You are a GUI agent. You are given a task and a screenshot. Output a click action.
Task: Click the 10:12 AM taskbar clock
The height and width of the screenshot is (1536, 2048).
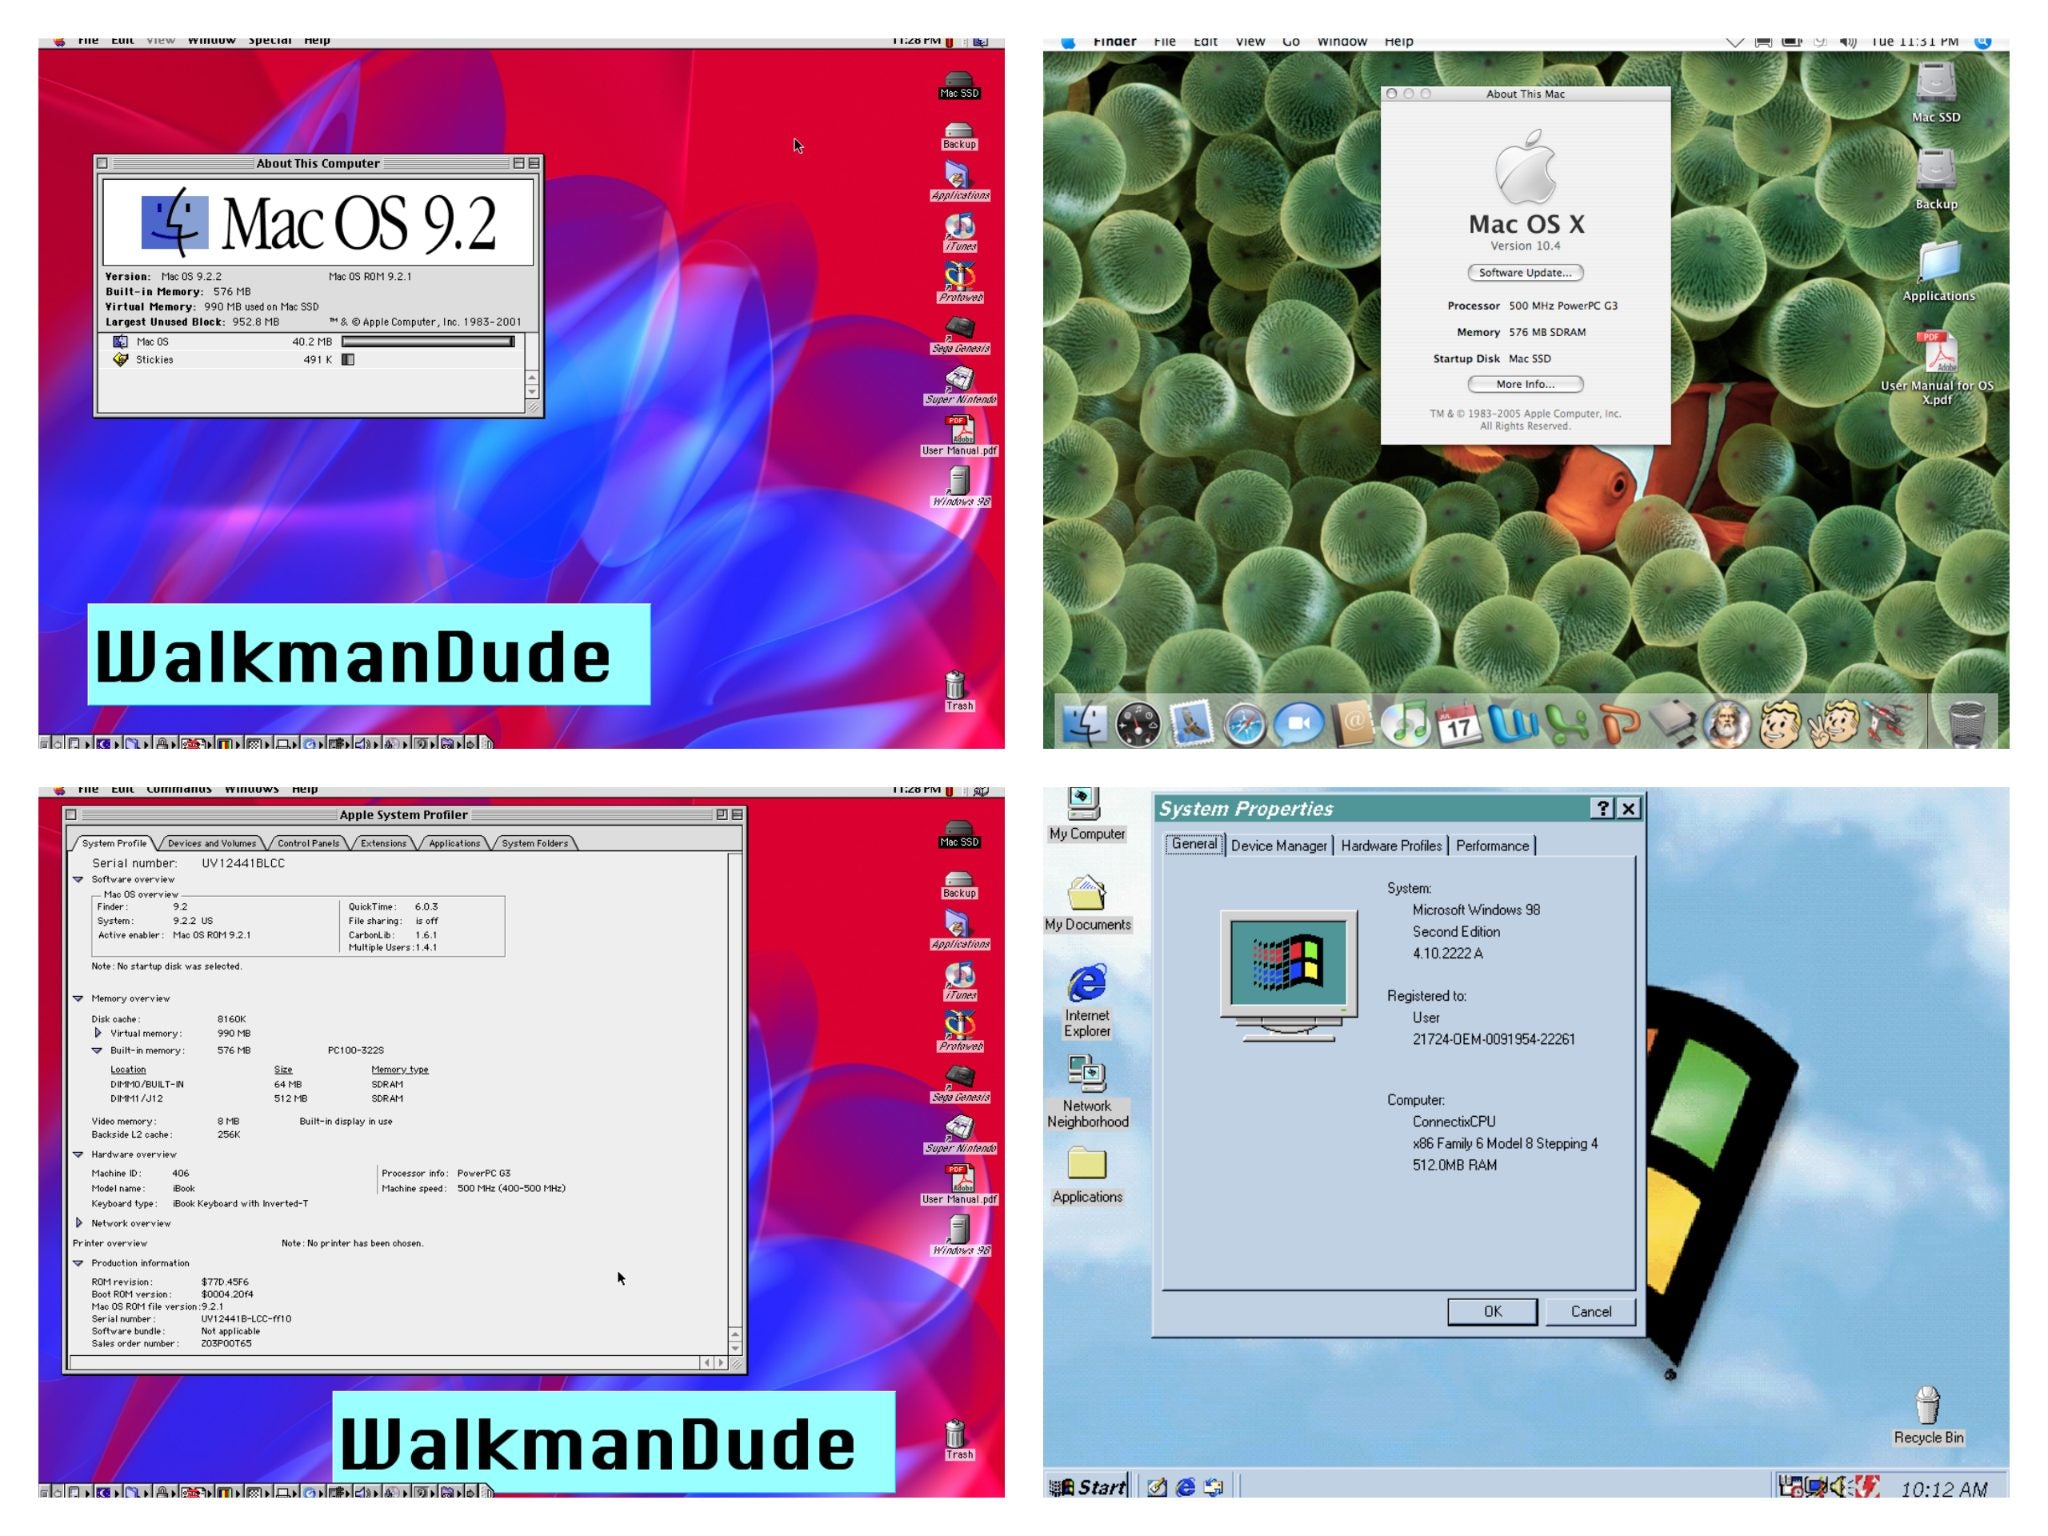[x=1943, y=1489]
